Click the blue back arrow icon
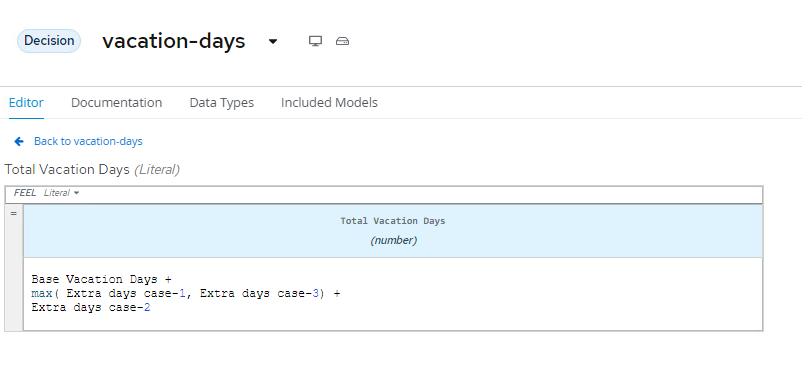The width and height of the screenshot is (802, 366). tap(19, 142)
